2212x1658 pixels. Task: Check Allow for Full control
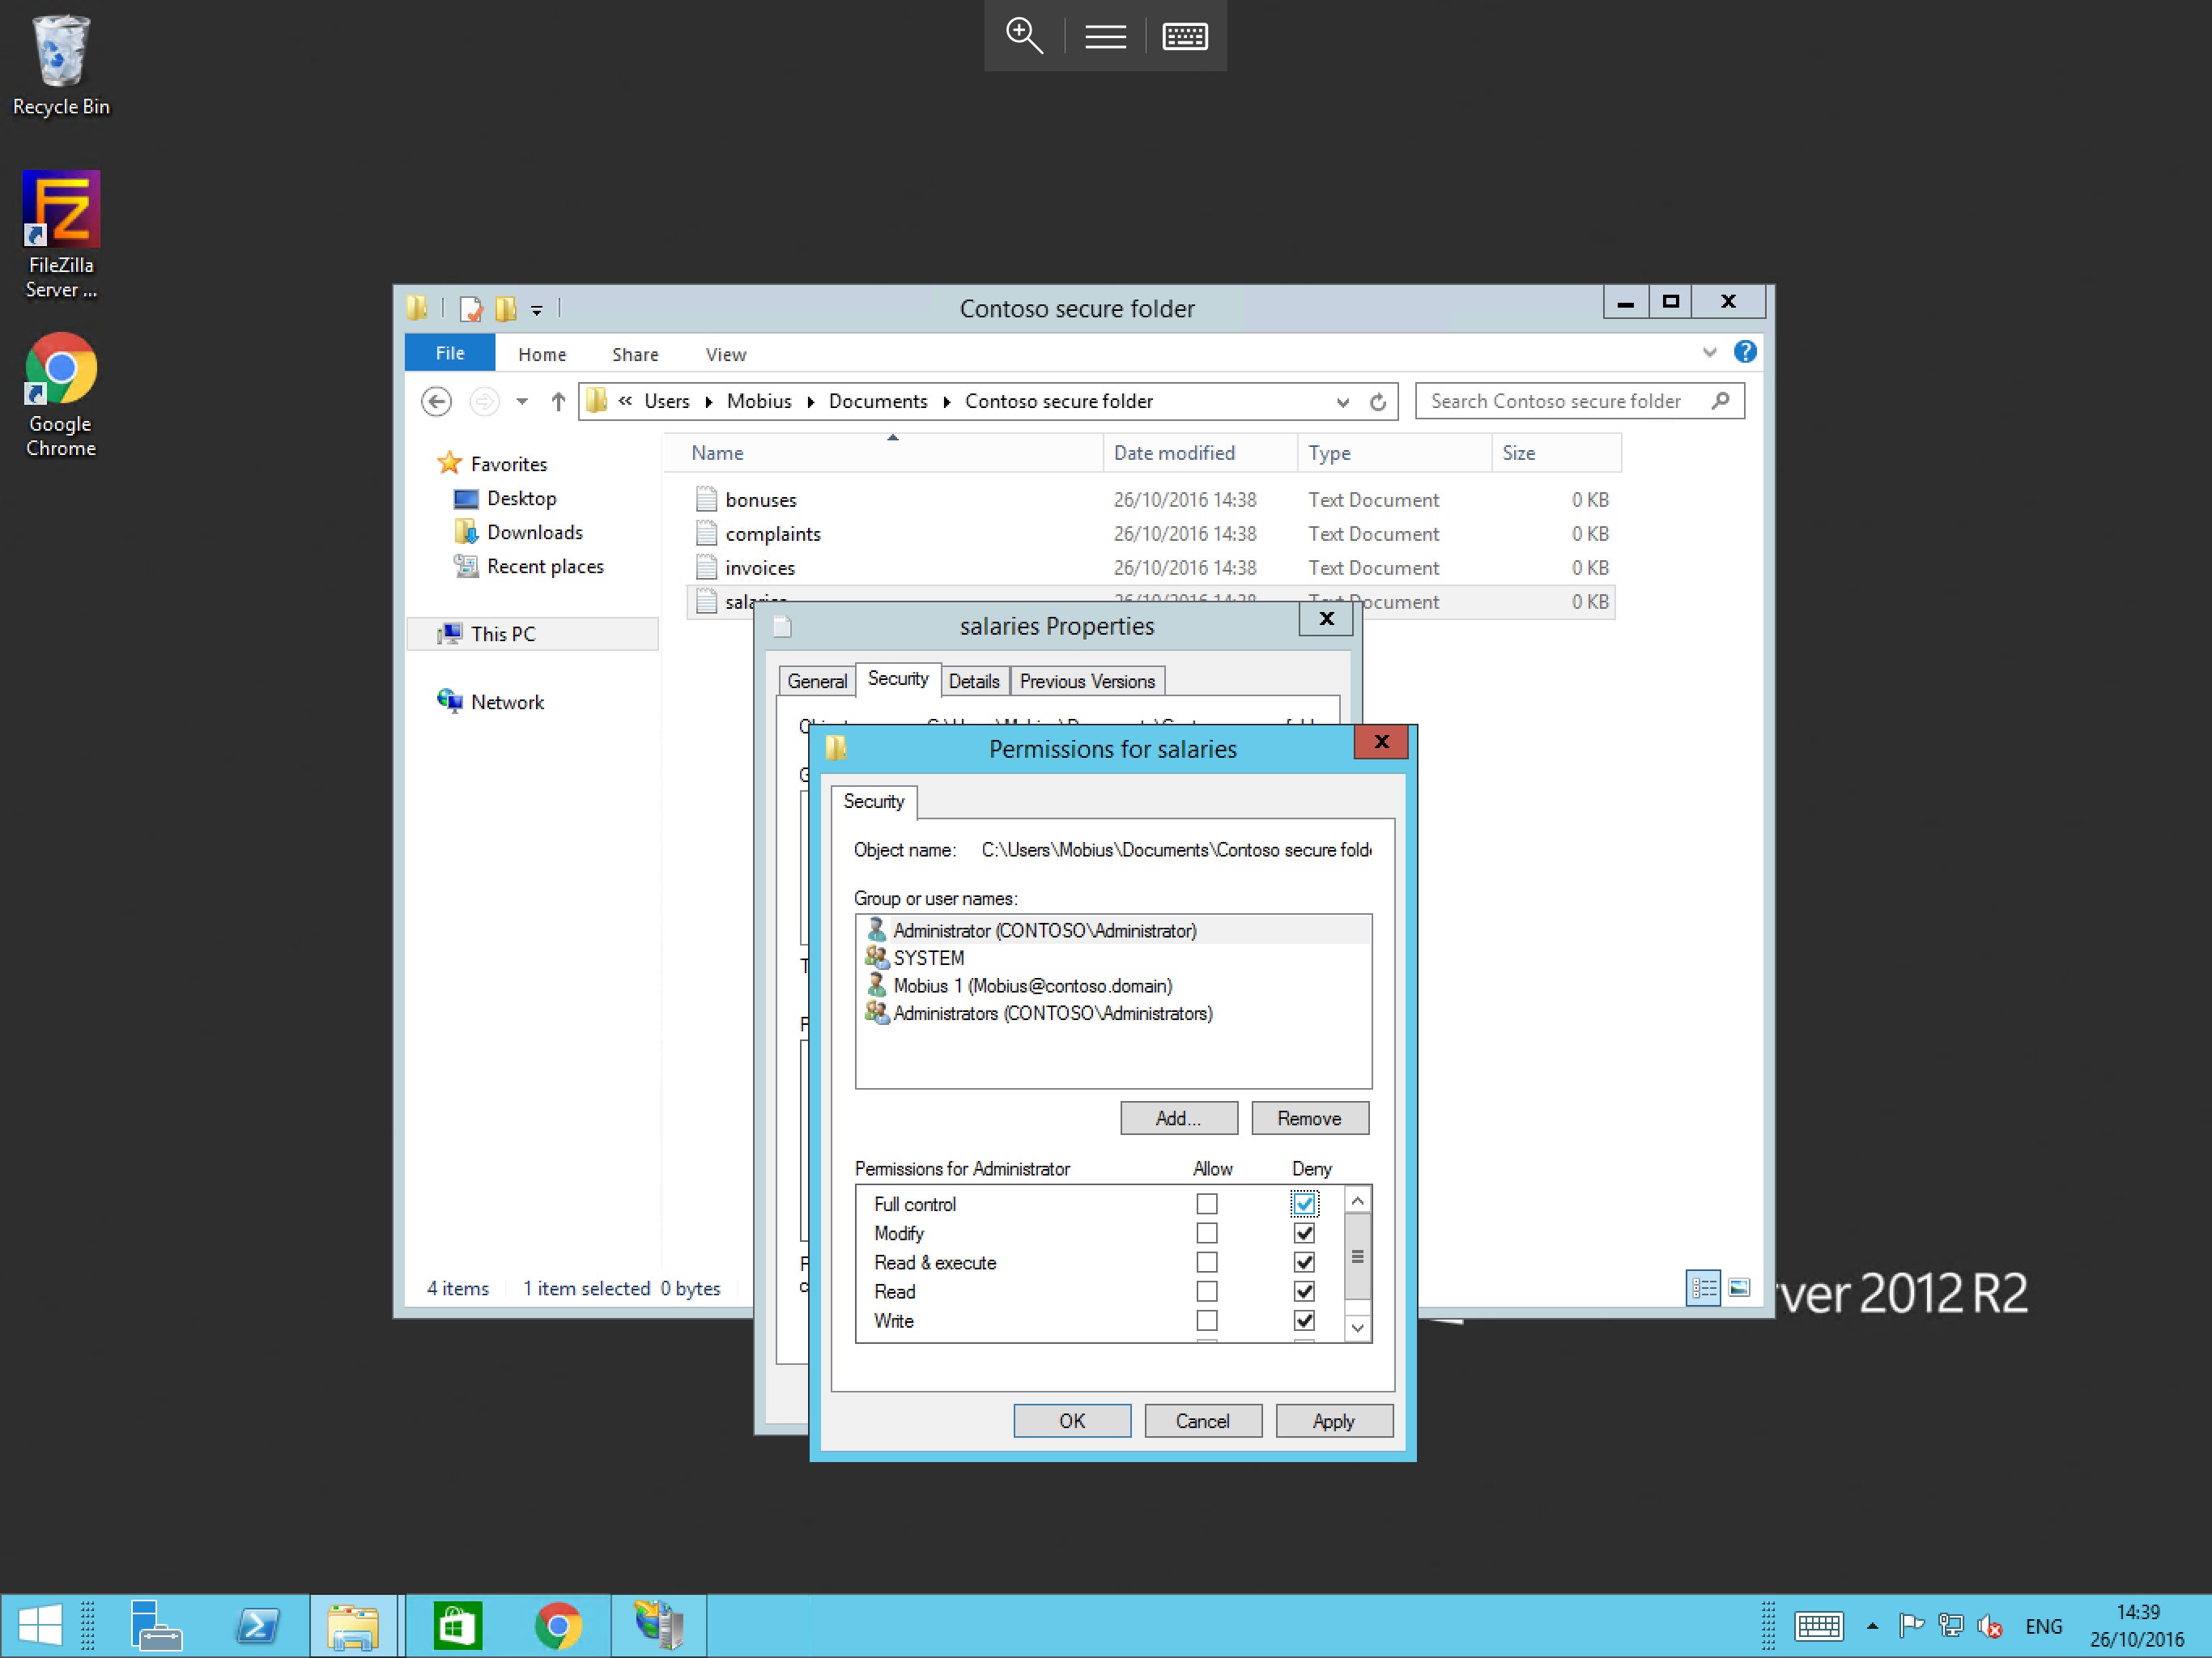(x=1207, y=1204)
